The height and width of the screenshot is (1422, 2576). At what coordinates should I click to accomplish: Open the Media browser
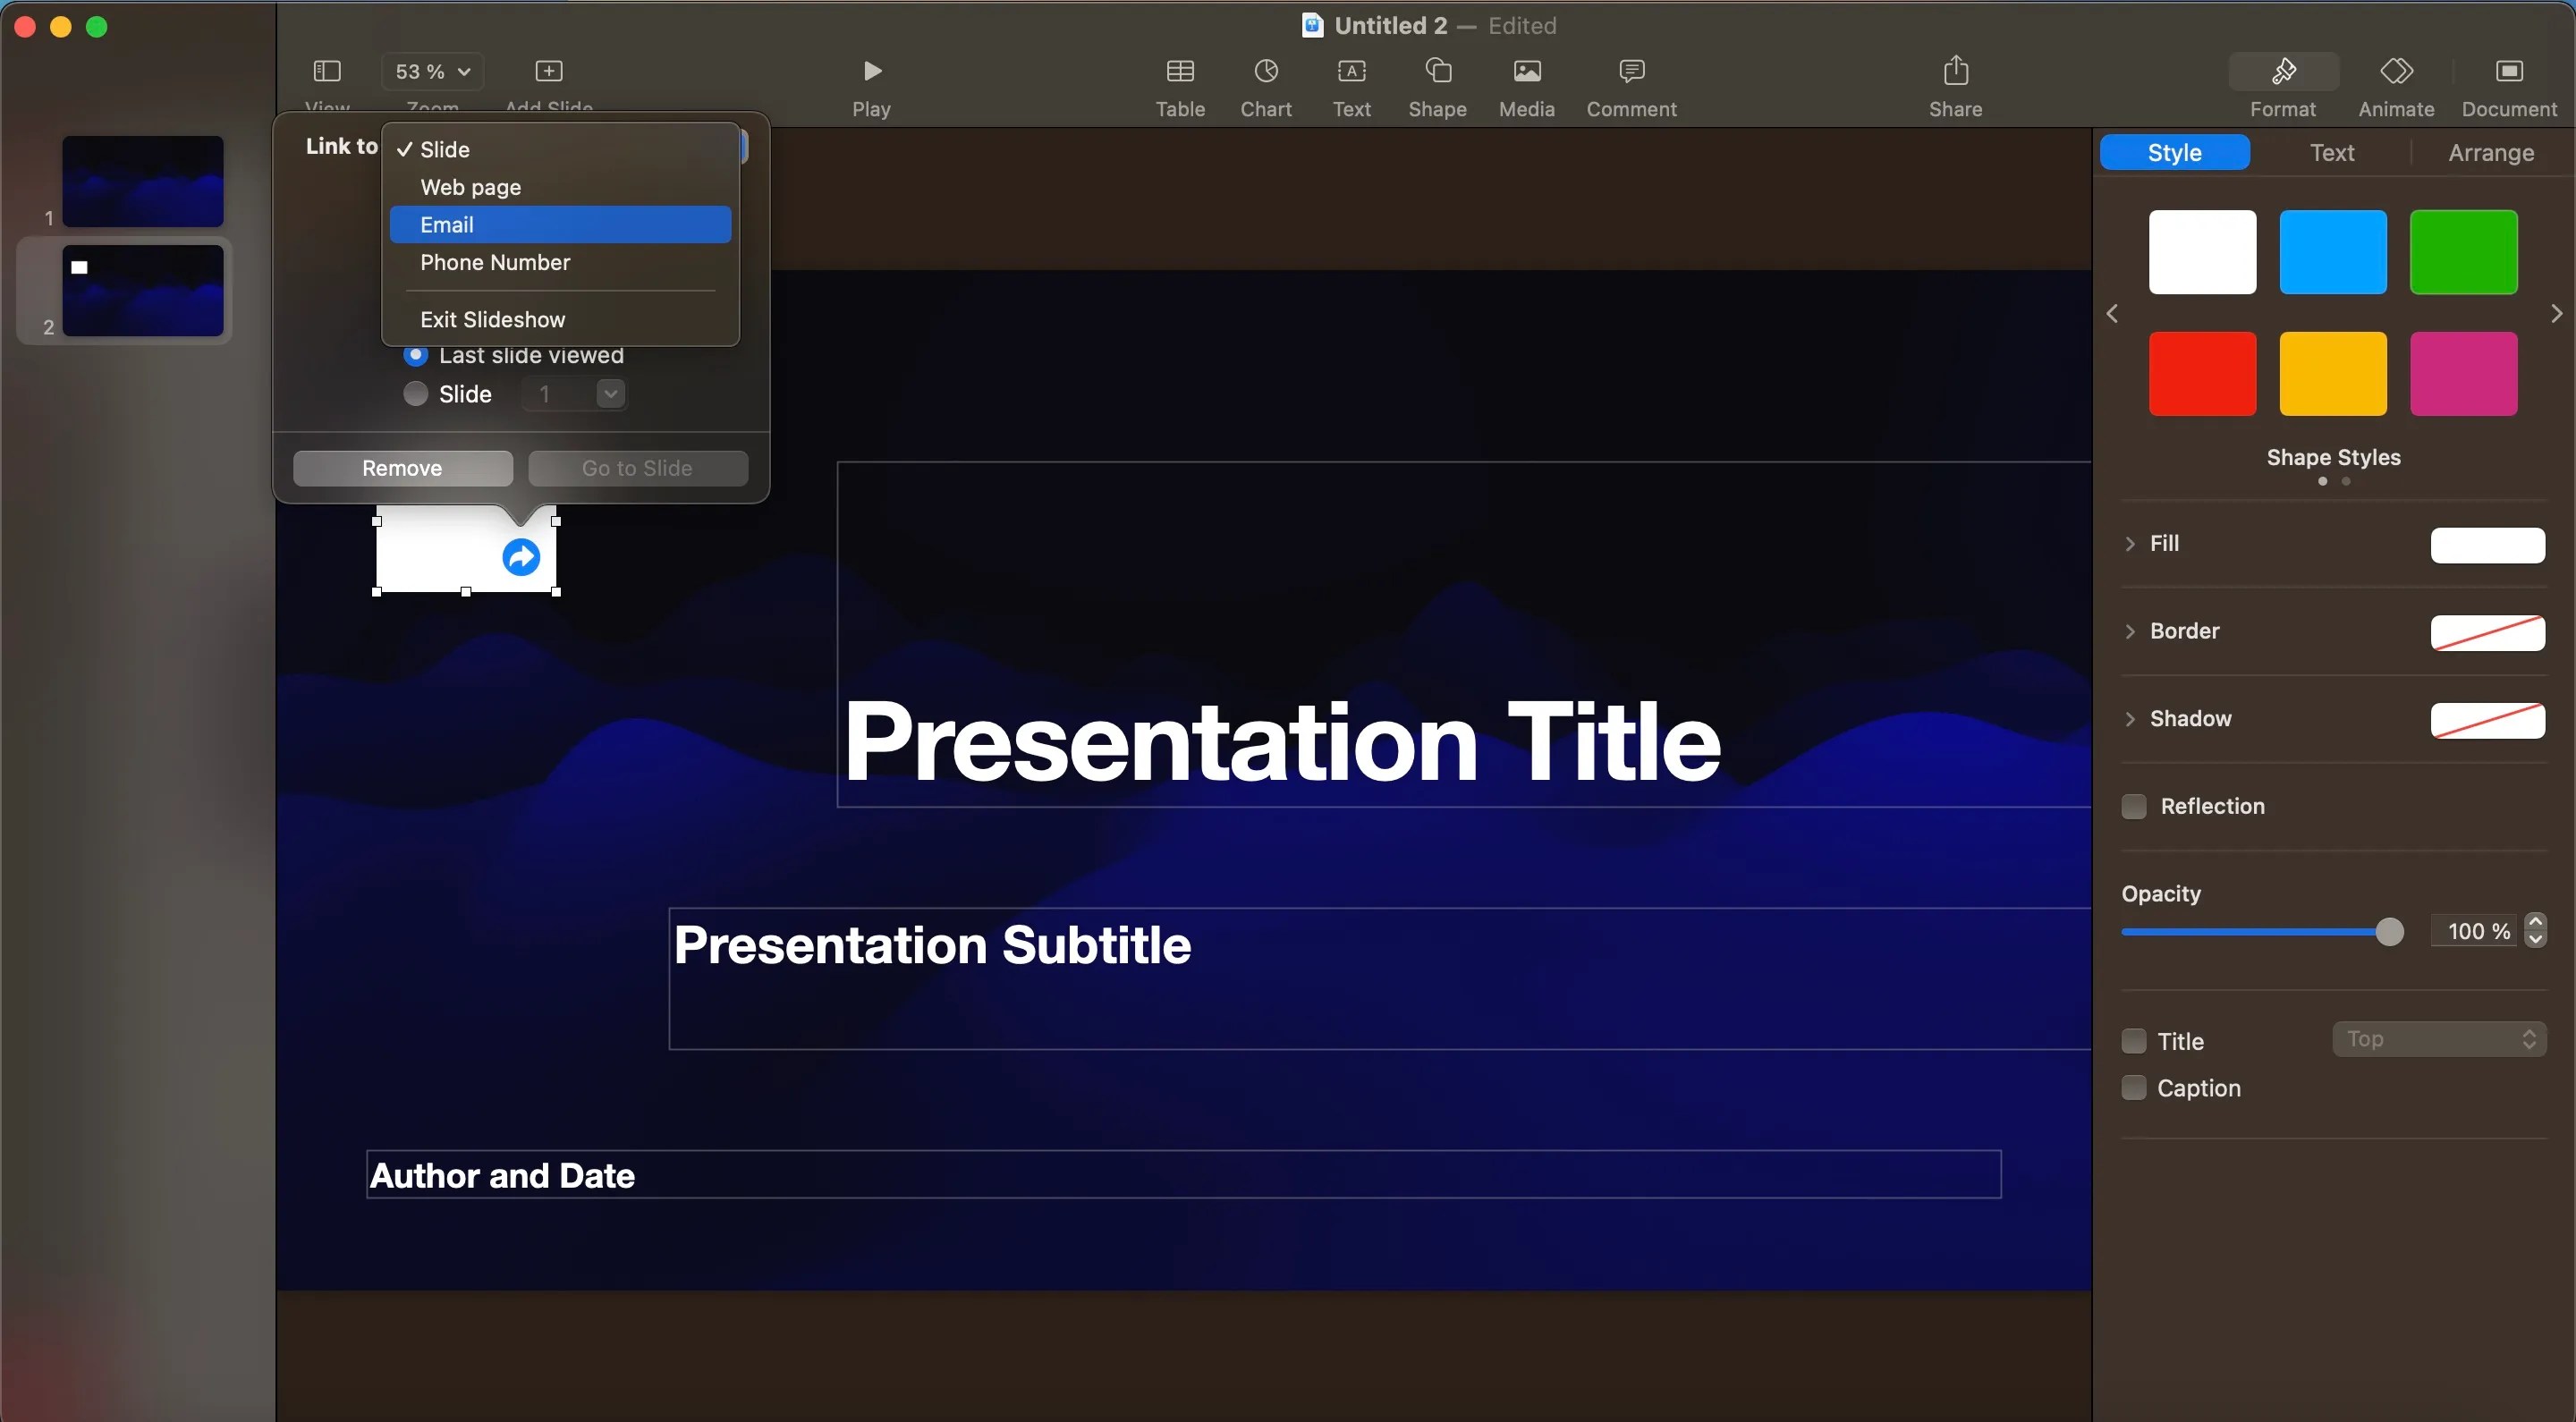(x=1526, y=85)
